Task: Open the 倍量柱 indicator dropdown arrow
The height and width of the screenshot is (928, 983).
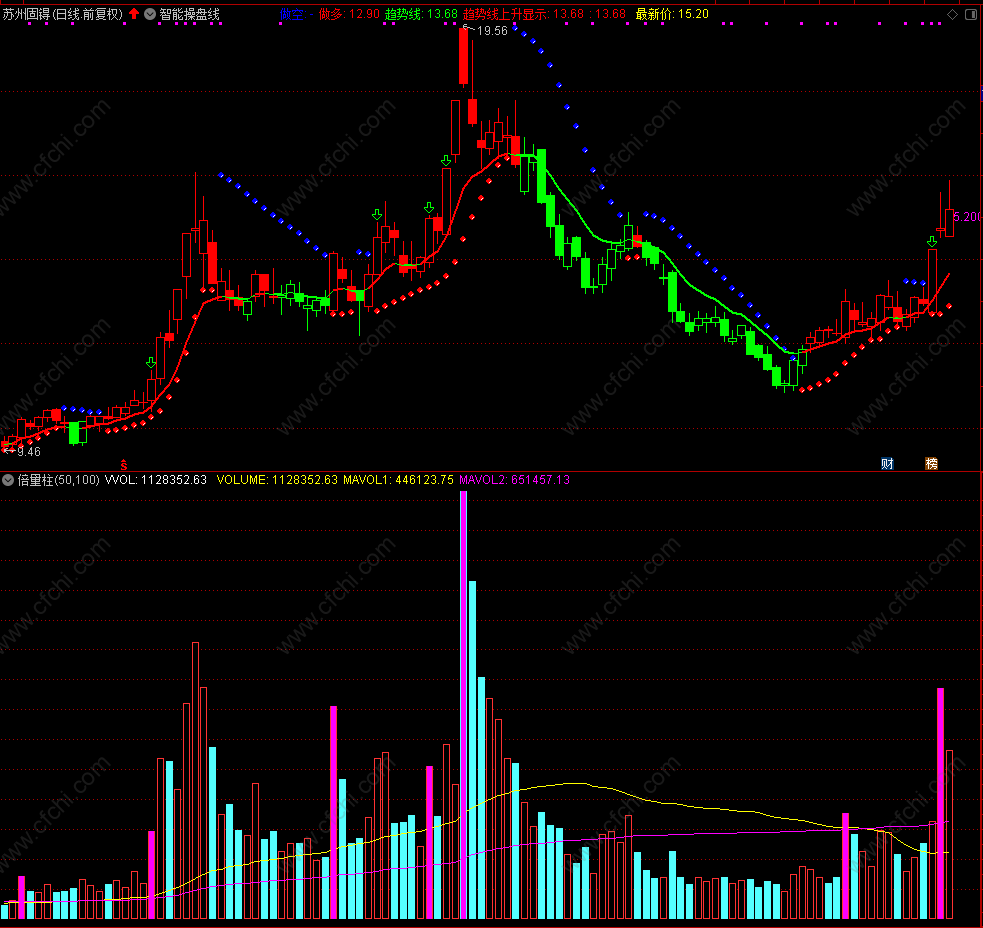Action: point(8,480)
